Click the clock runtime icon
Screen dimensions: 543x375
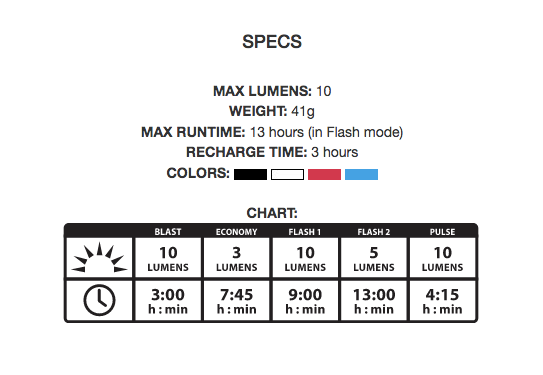click(99, 300)
